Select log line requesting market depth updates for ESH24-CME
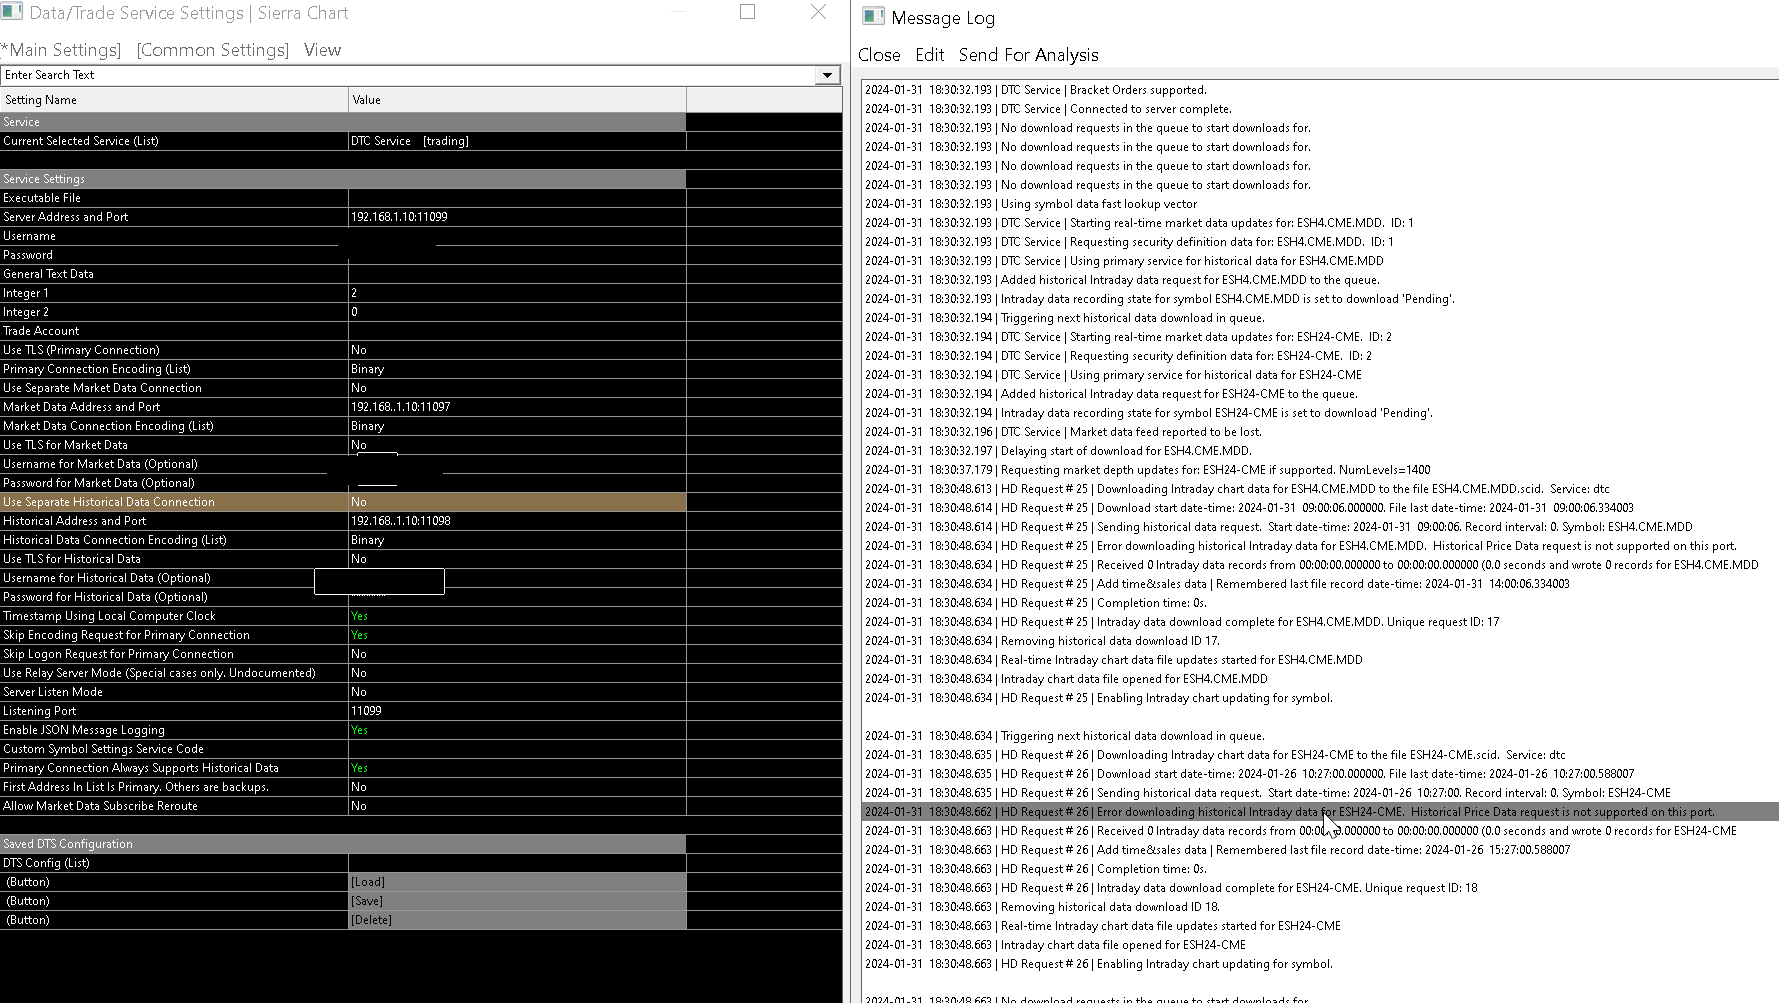Viewport: 1779px width, 1003px height. (x=1148, y=470)
